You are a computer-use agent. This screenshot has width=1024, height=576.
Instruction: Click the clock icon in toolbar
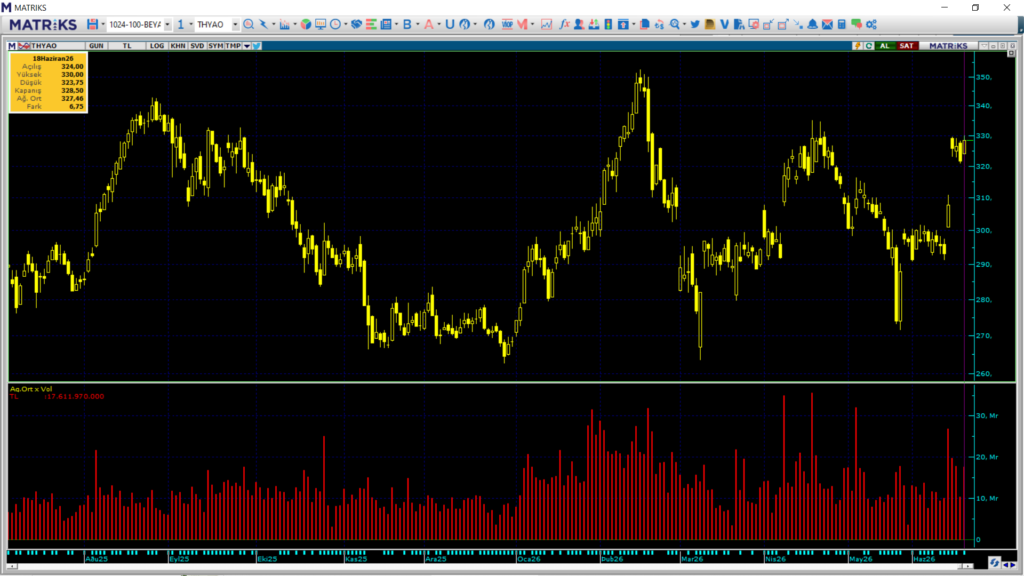335,24
